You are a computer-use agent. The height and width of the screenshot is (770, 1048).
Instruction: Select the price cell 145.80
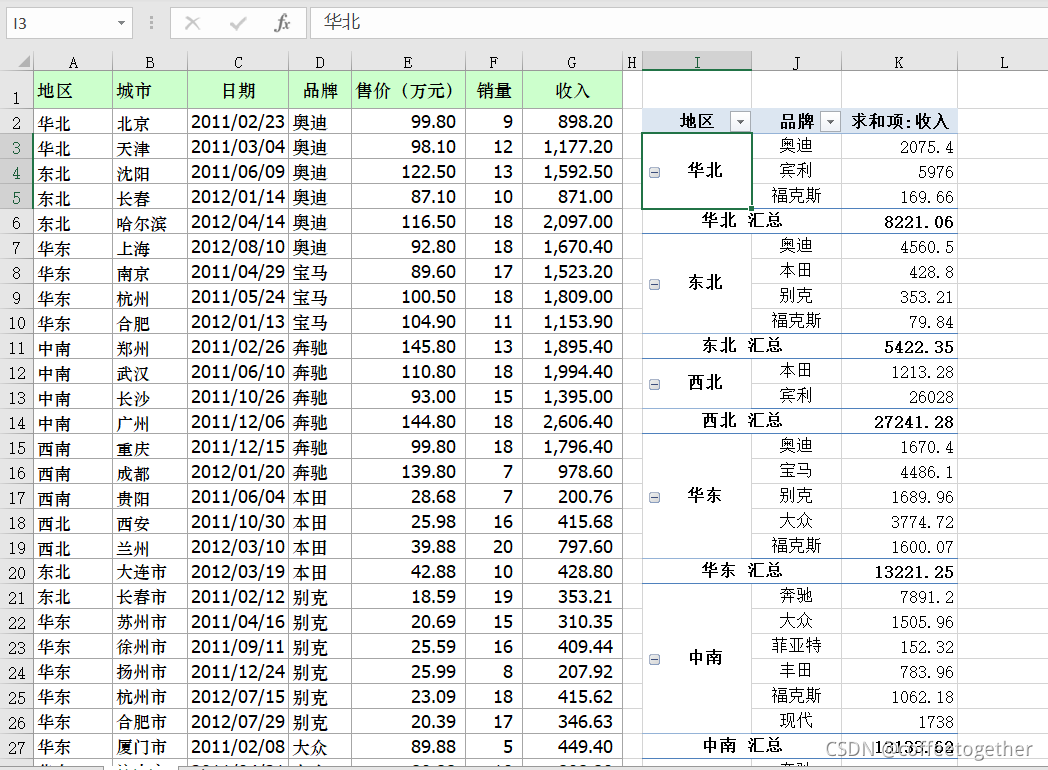[408, 348]
